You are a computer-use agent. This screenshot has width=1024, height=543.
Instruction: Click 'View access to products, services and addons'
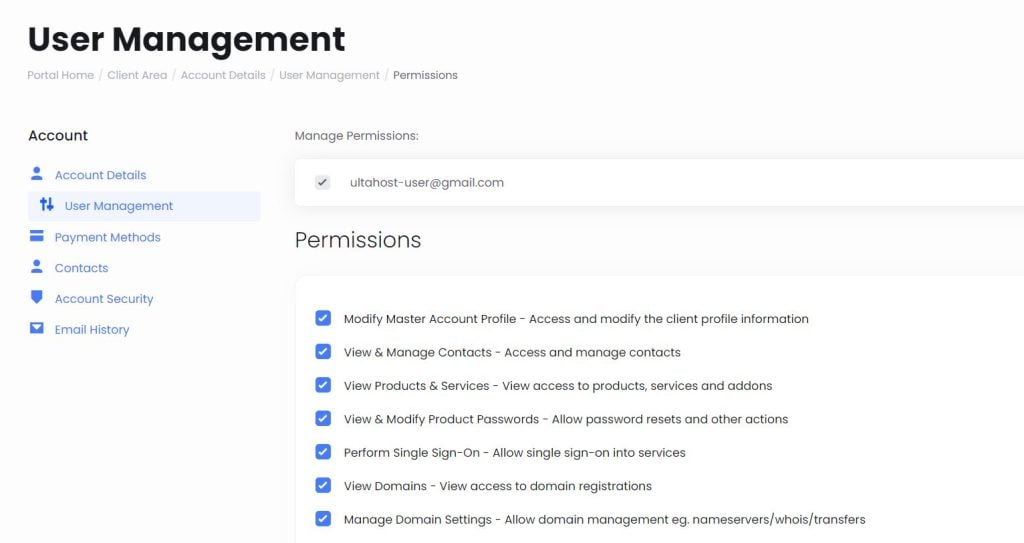click(637, 386)
